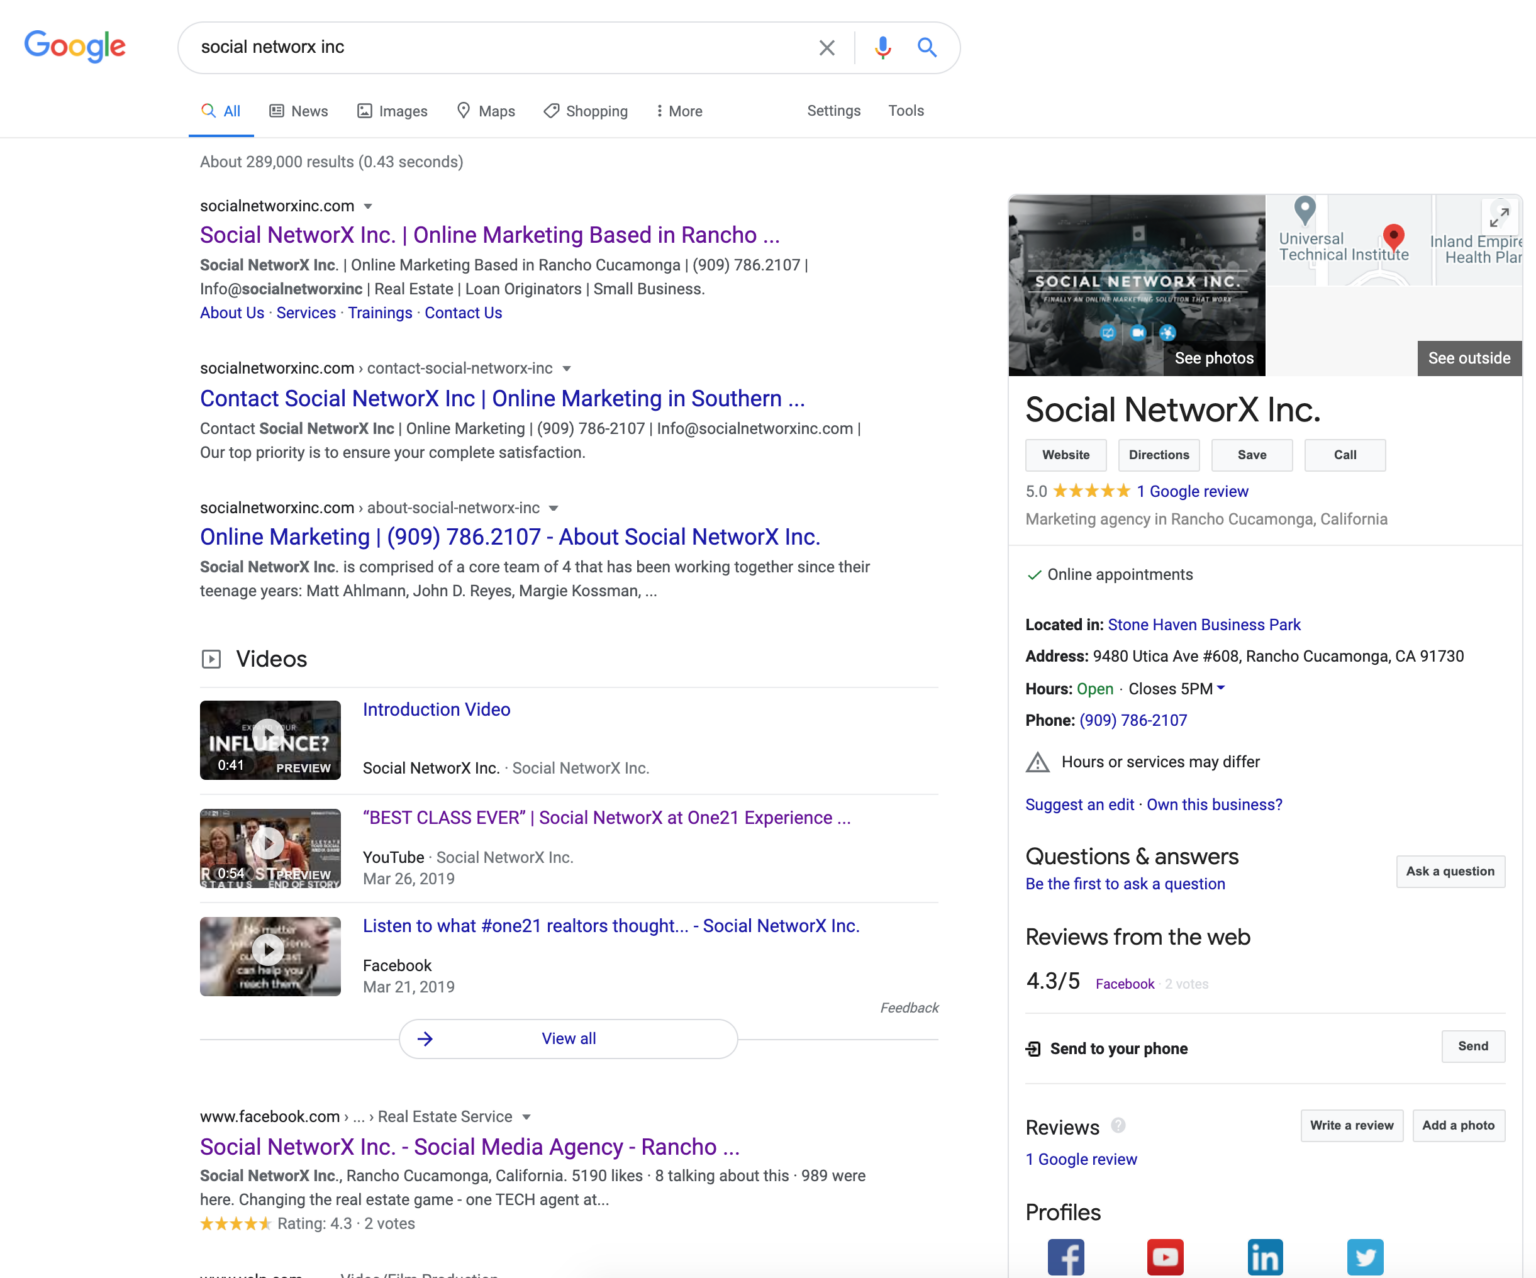Click Be the first to ask a question

click(1125, 884)
